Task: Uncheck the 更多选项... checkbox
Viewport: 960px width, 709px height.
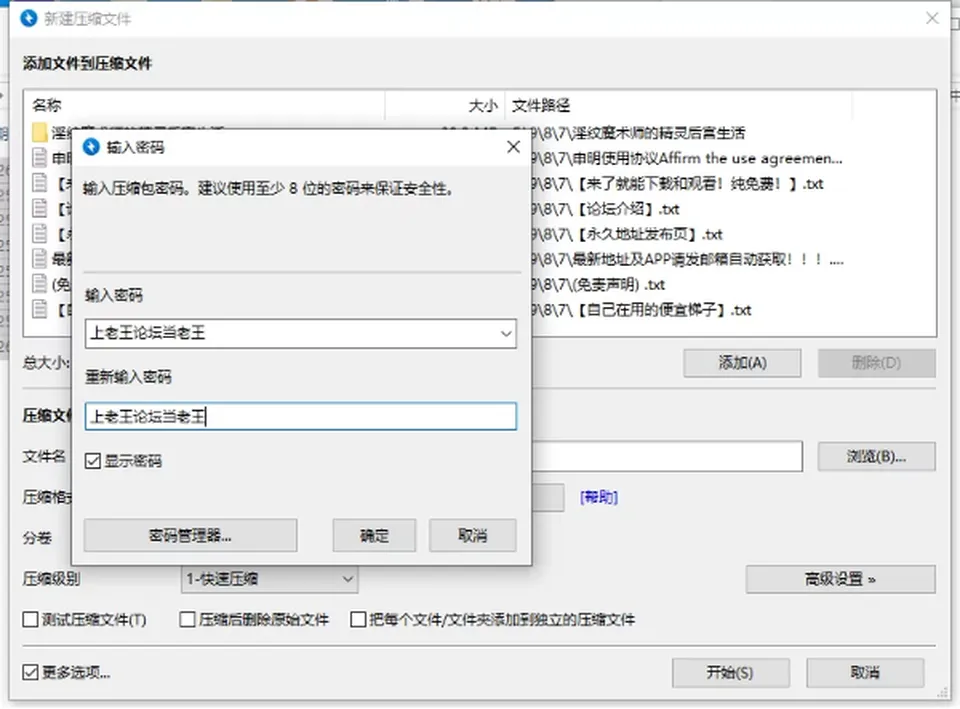Action: (30, 672)
